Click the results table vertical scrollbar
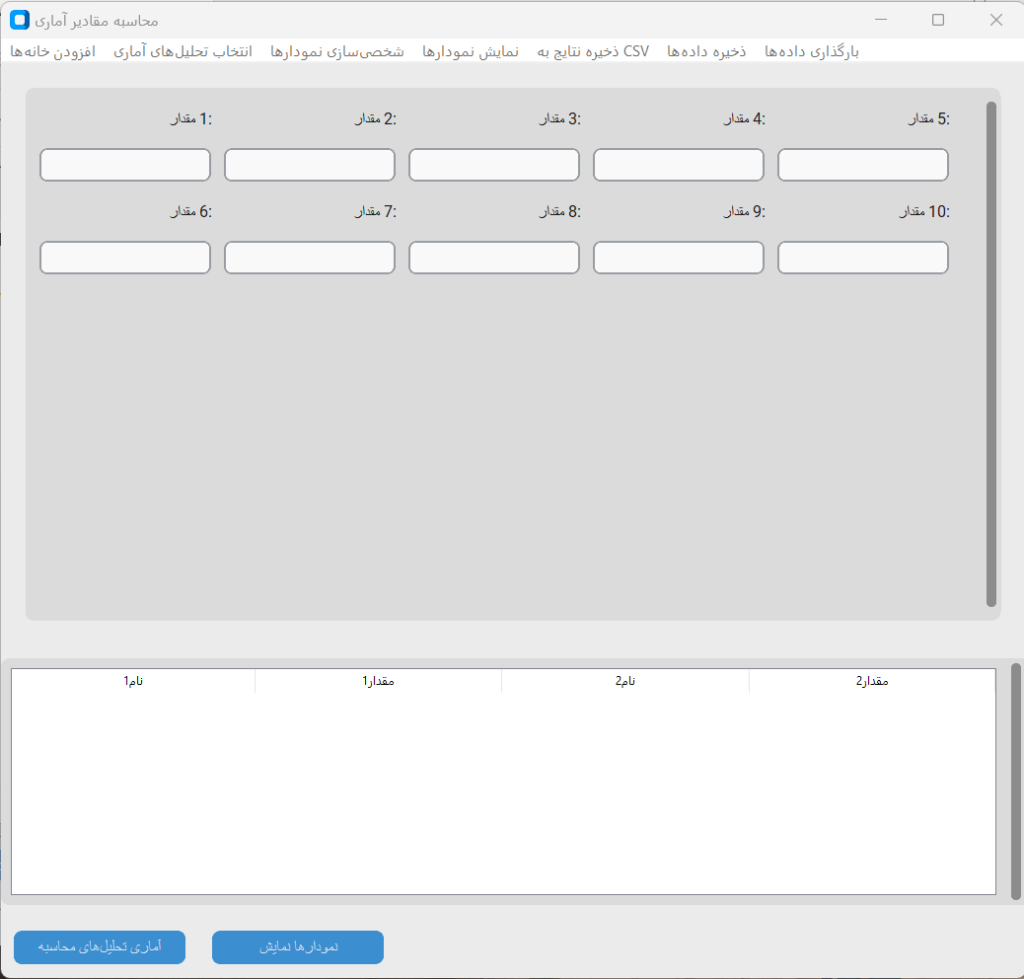 pos(1016,780)
